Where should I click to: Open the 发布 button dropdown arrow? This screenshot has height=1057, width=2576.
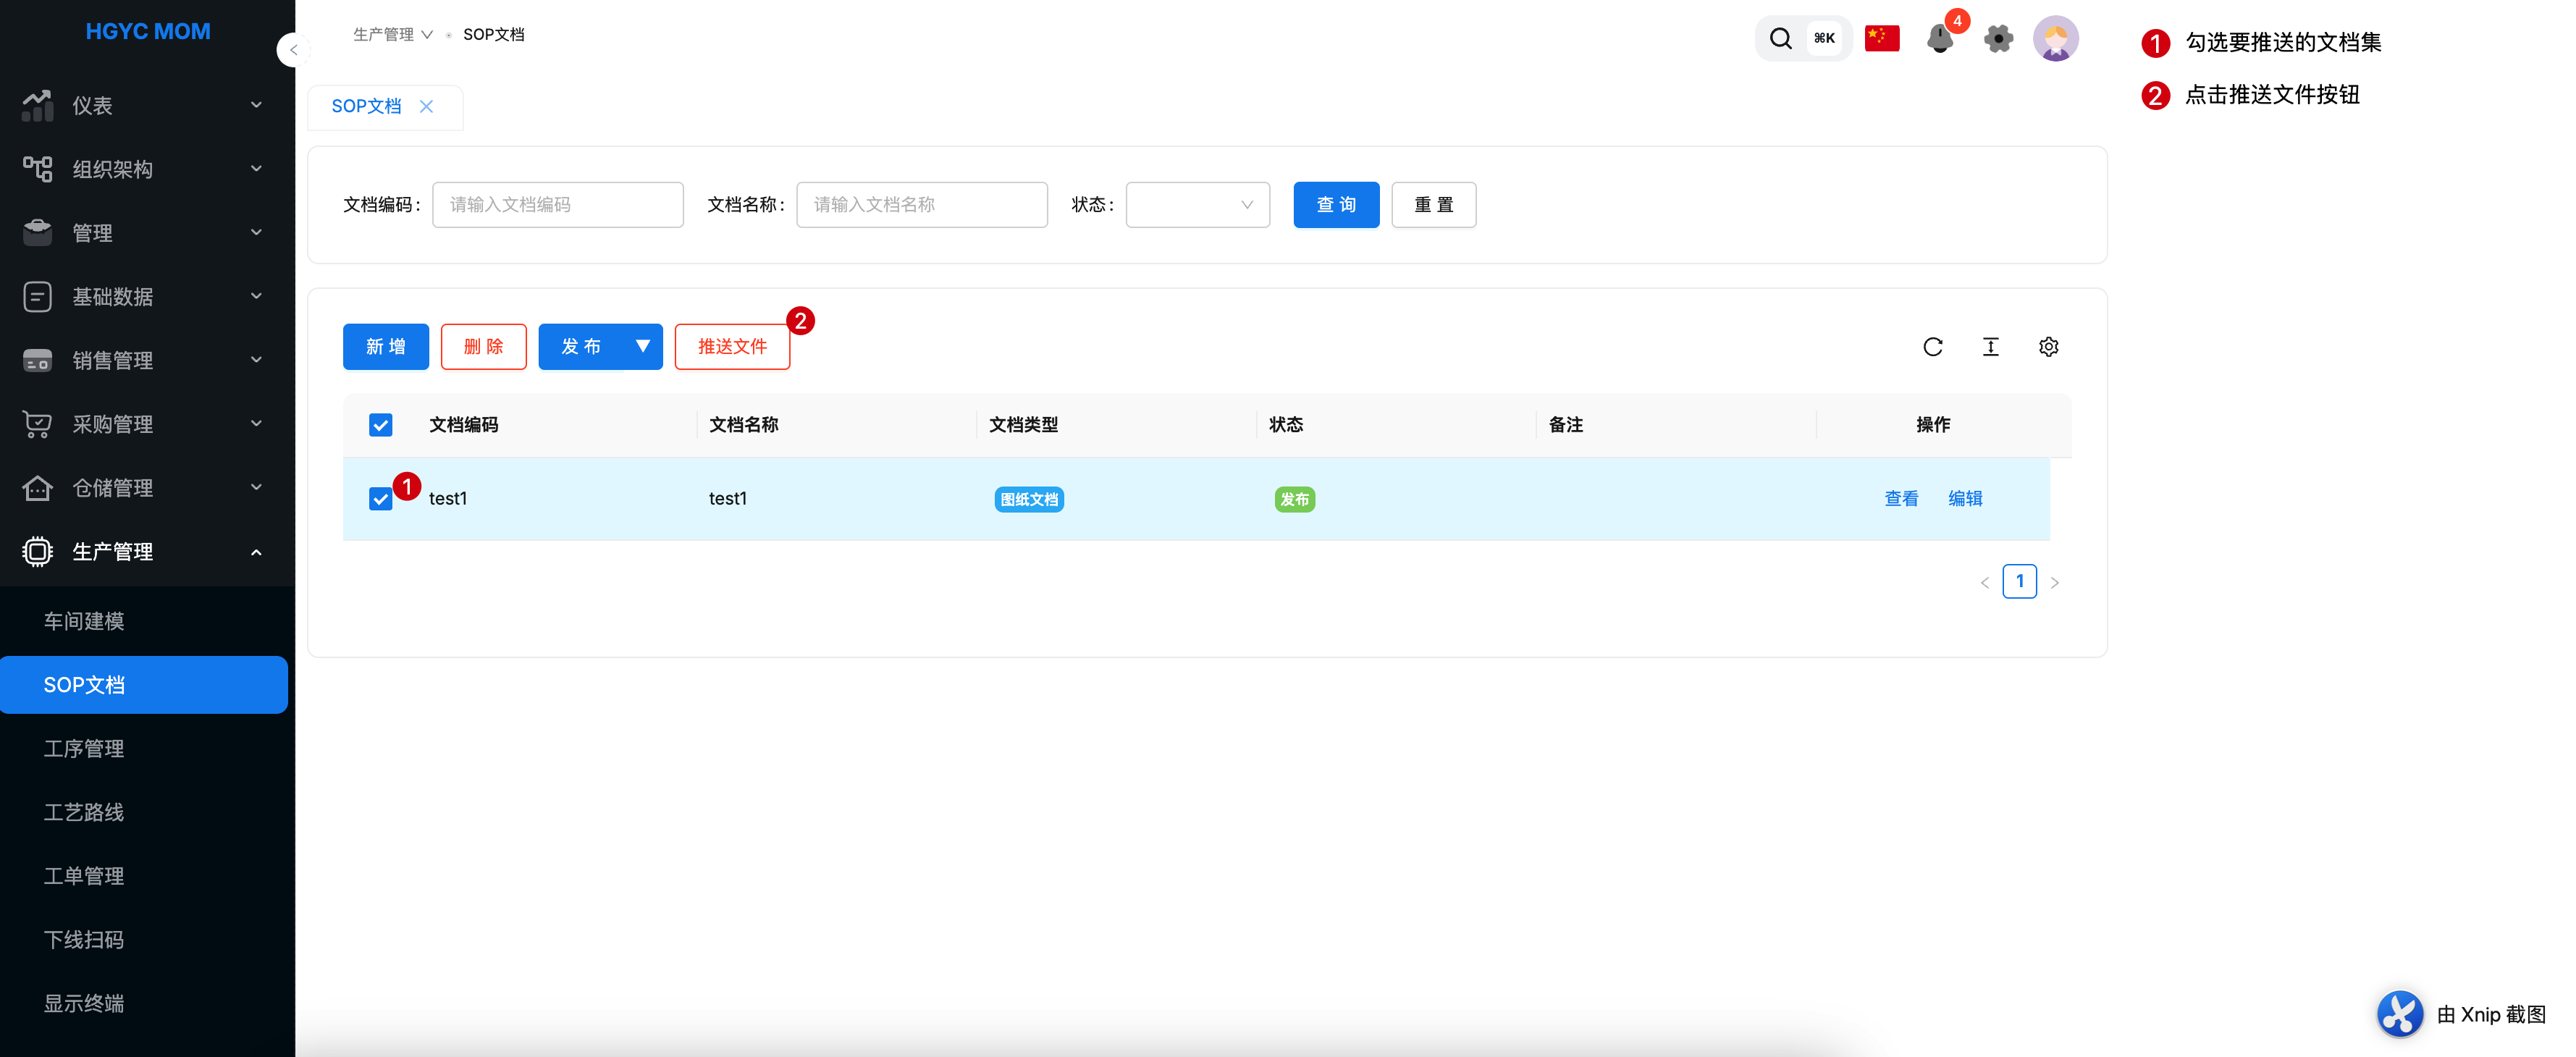tap(642, 346)
